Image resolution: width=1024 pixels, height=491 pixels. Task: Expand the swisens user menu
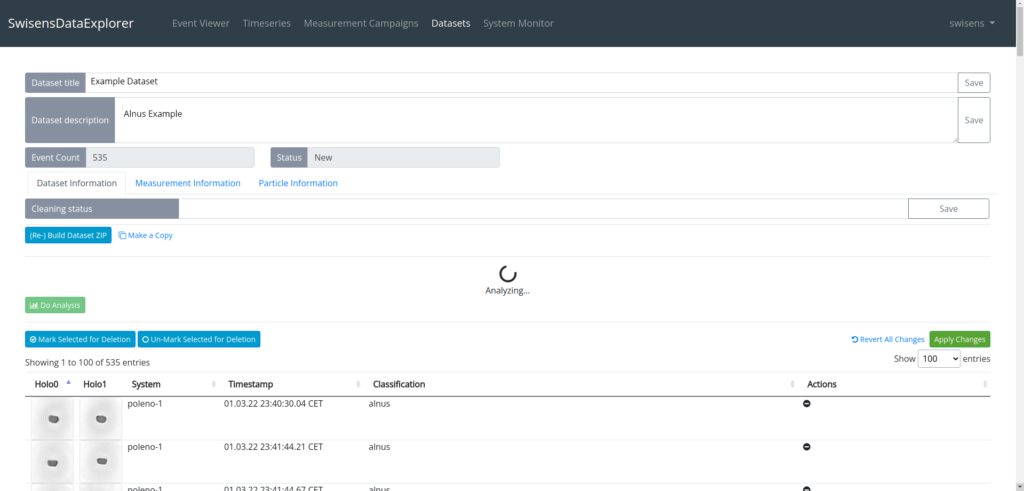(972, 23)
